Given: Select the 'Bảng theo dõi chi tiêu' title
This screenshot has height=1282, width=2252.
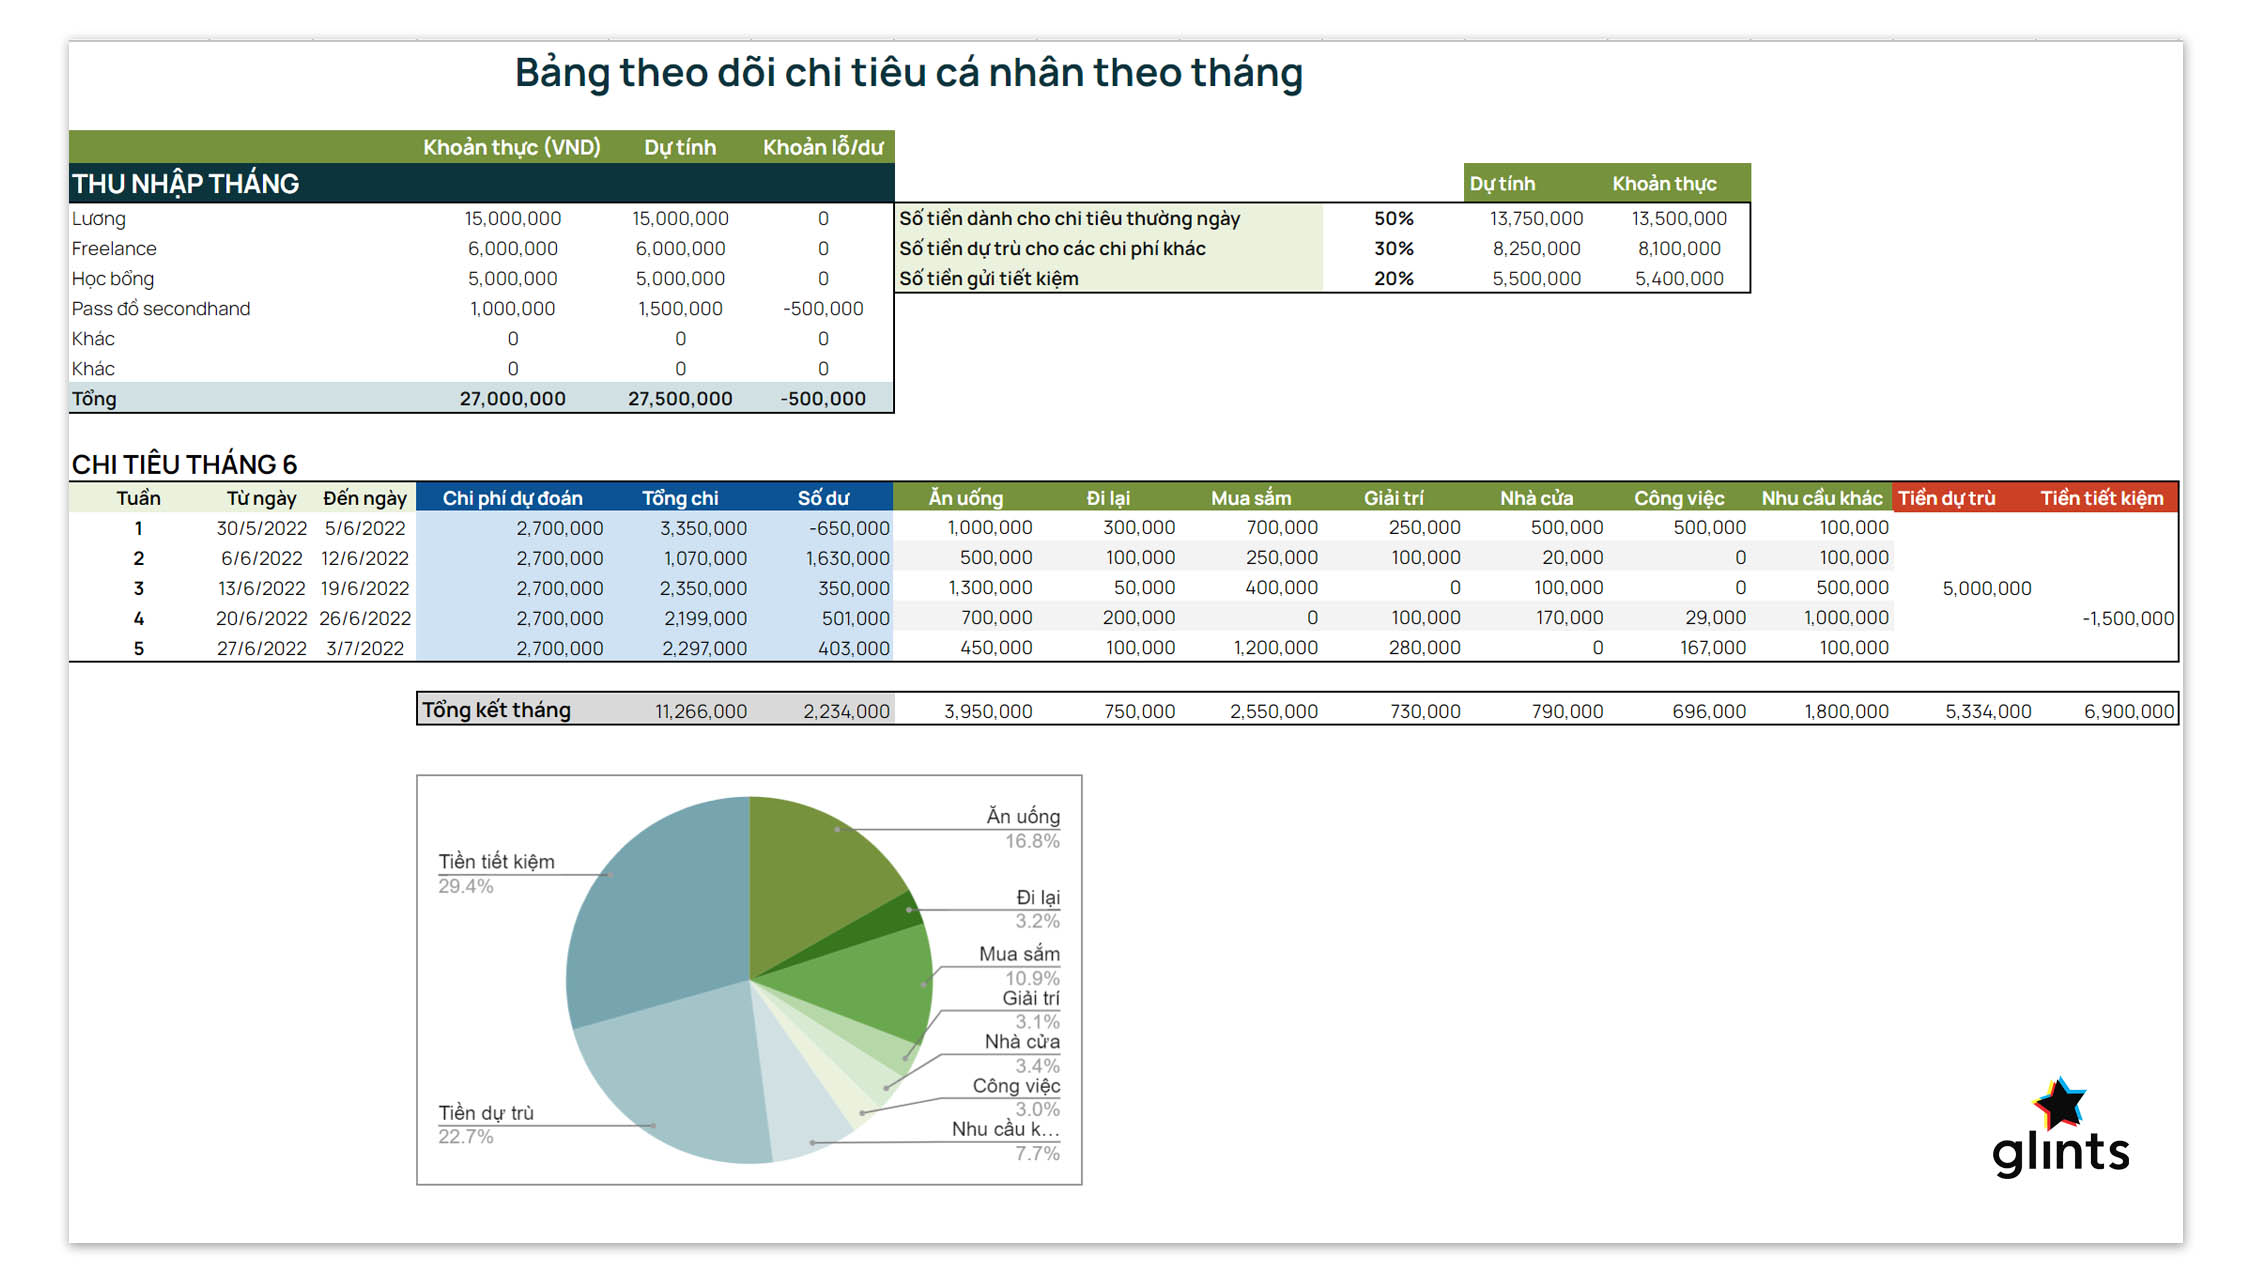Looking at the screenshot, I should tap(908, 73).
